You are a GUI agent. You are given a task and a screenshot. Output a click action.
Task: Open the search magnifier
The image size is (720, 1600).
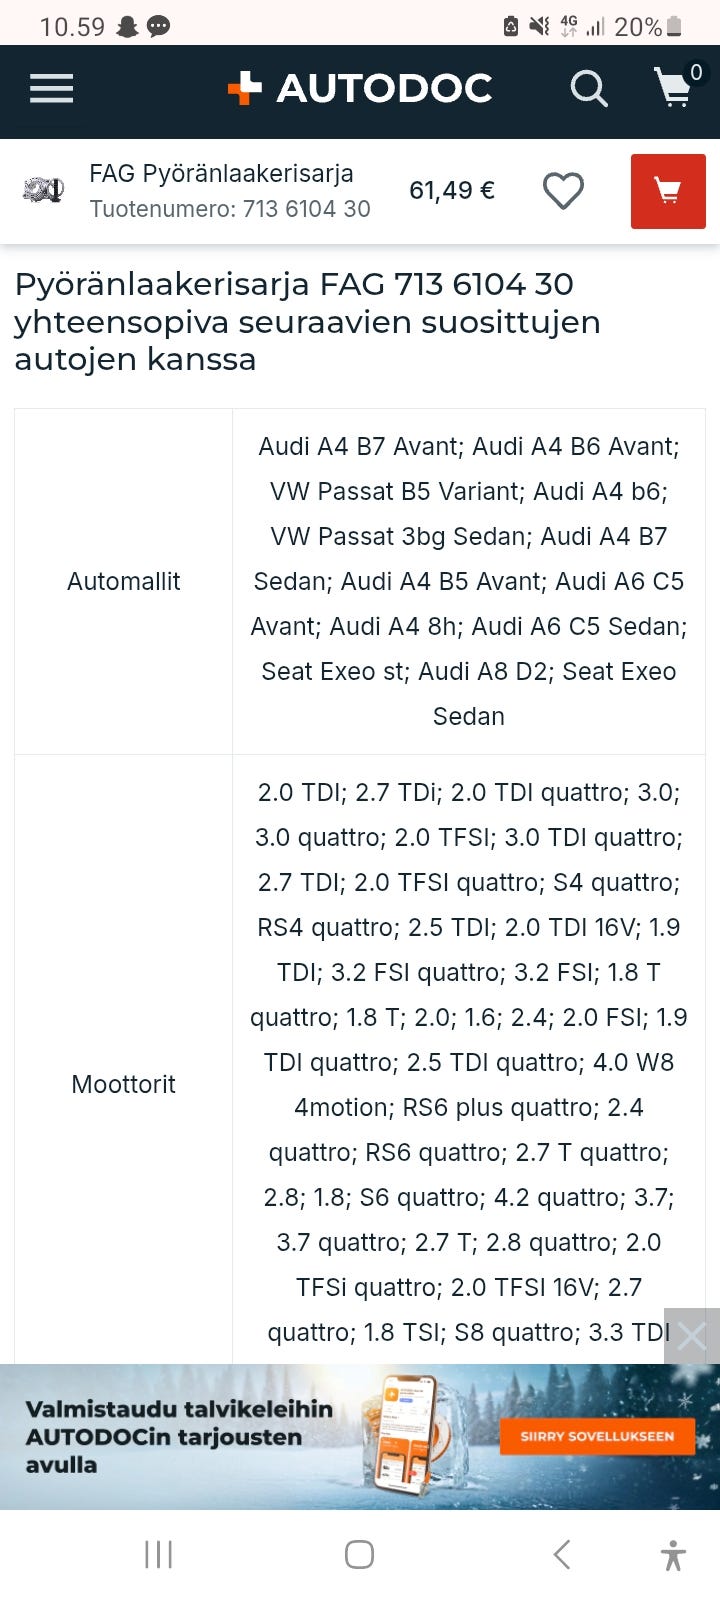tap(589, 90)
